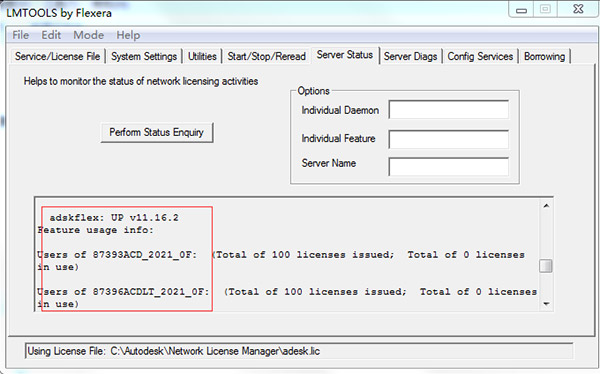Click Perform Status Enquiry button
Viewport: 600px width, 374px height.
[x=157, y=132]
